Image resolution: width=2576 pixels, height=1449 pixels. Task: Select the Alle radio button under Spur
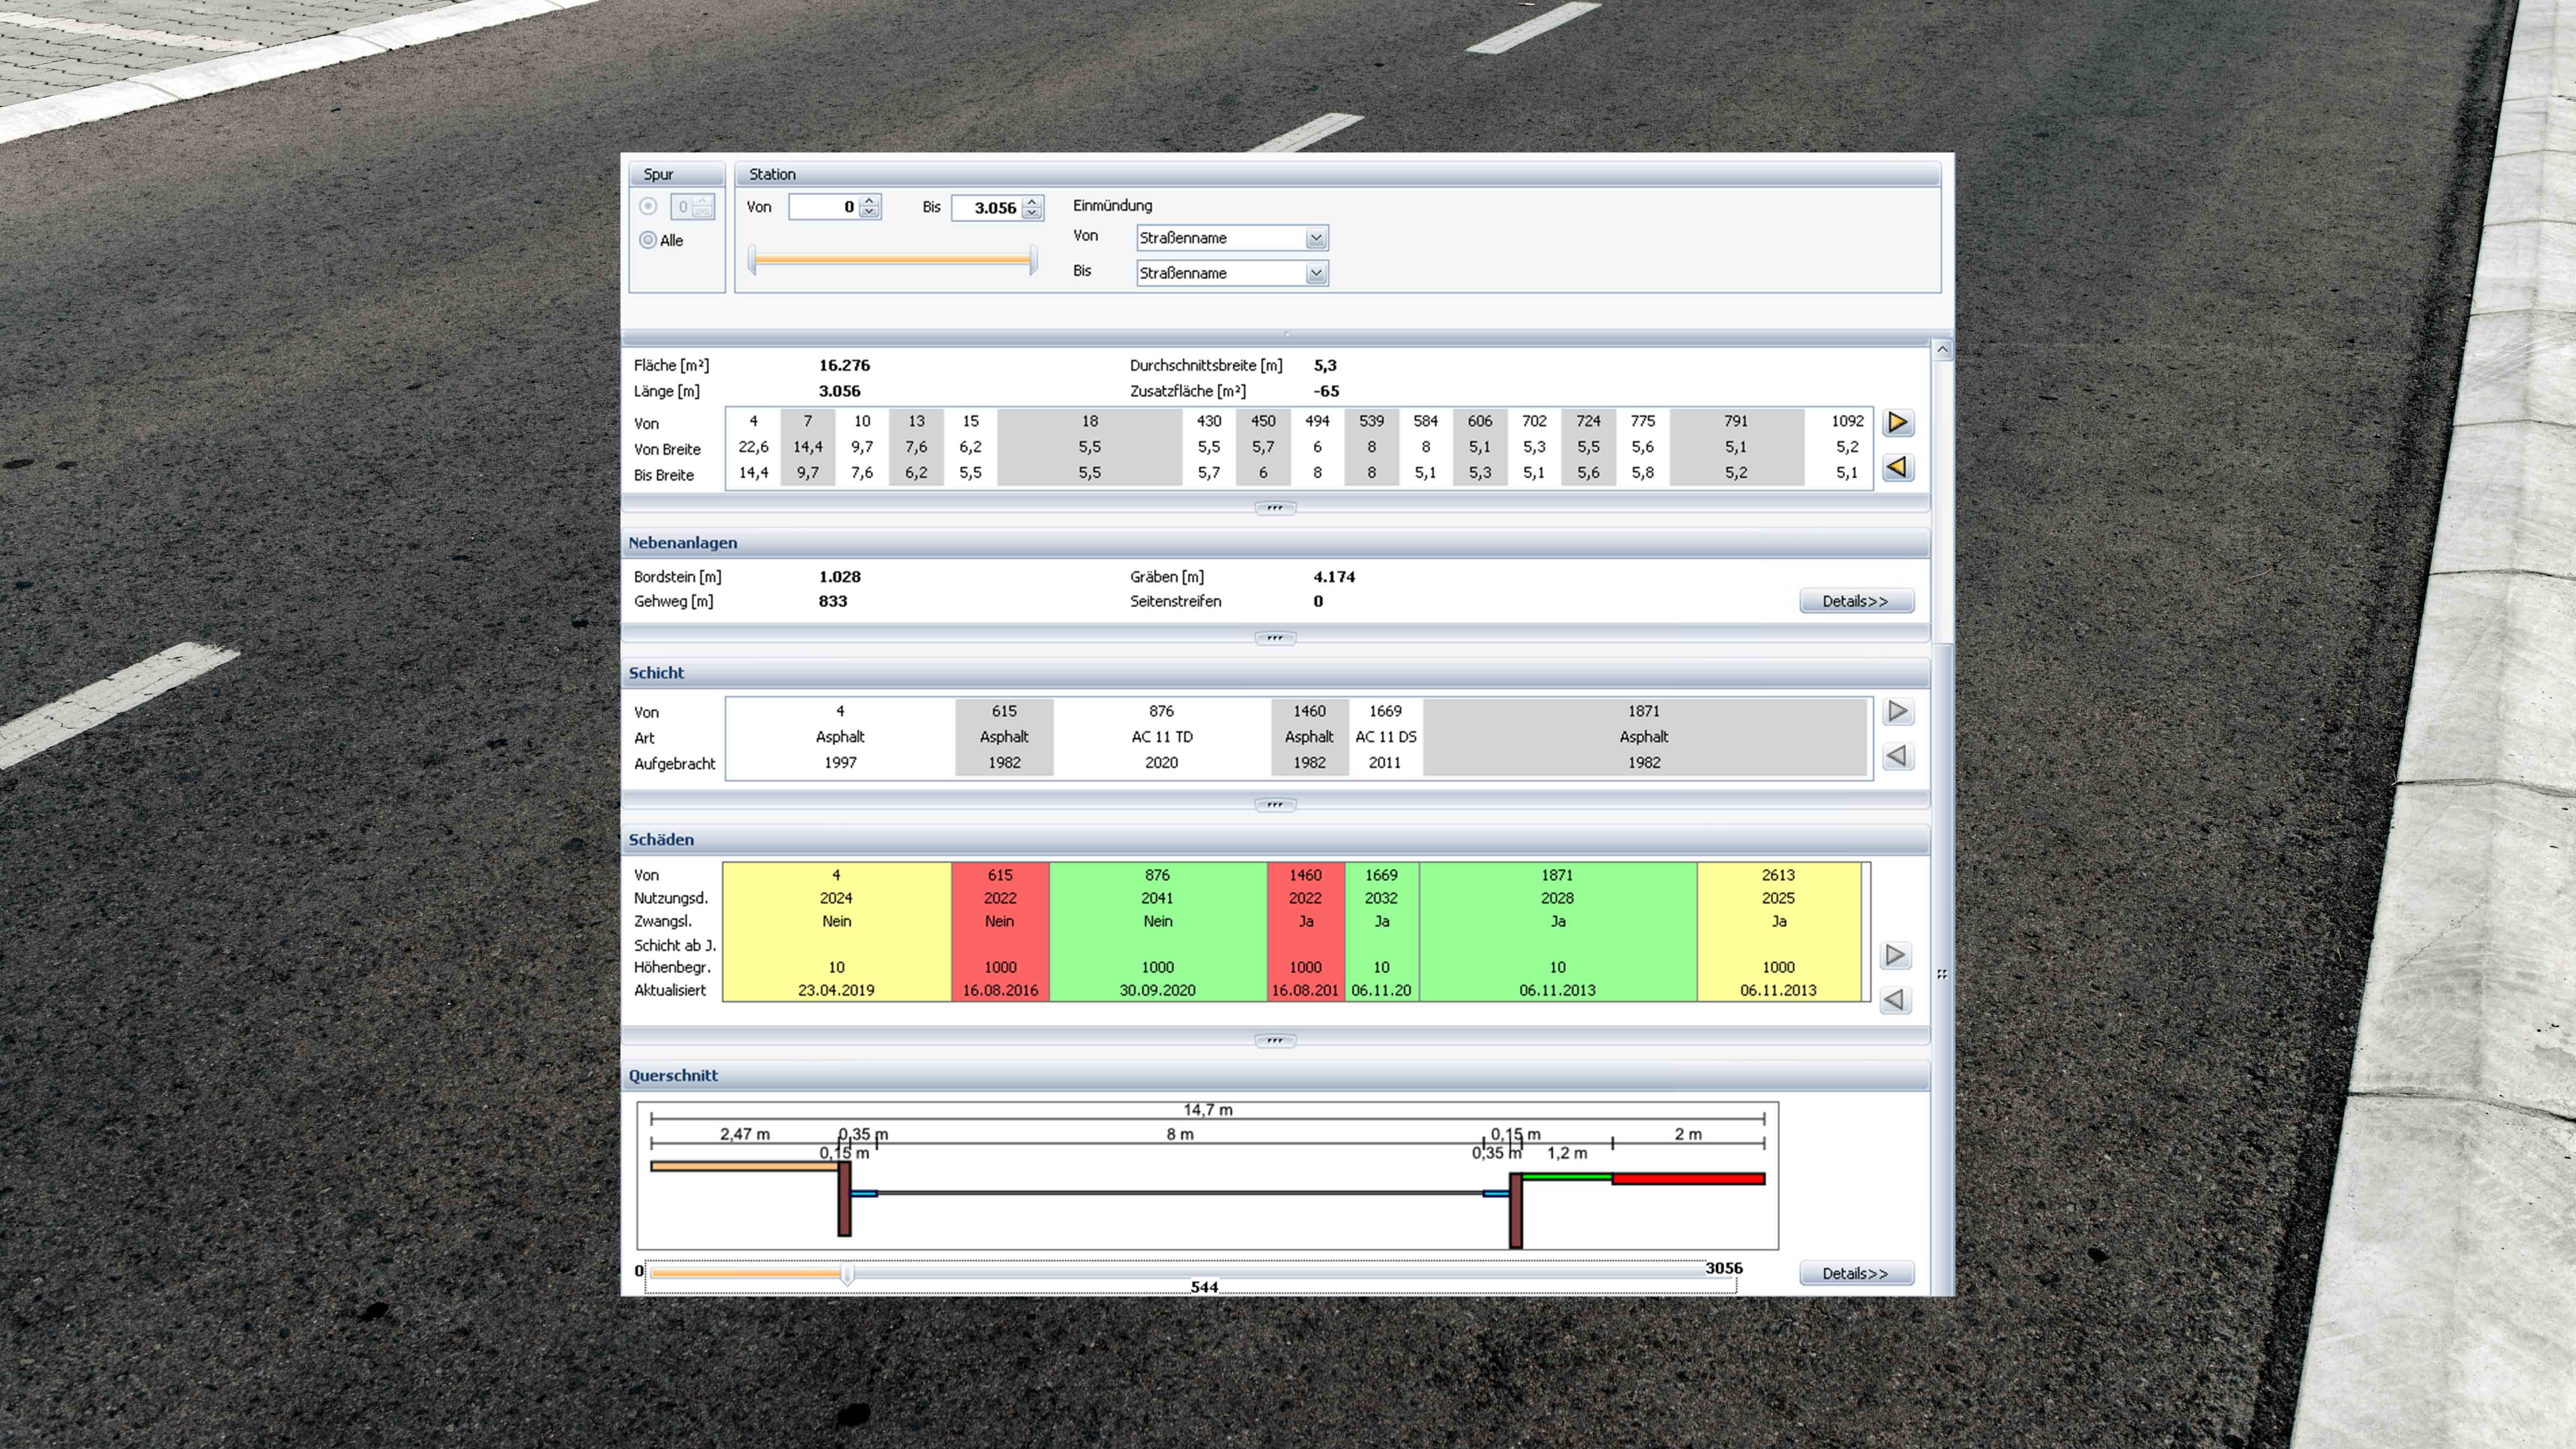tap(648, 240)
